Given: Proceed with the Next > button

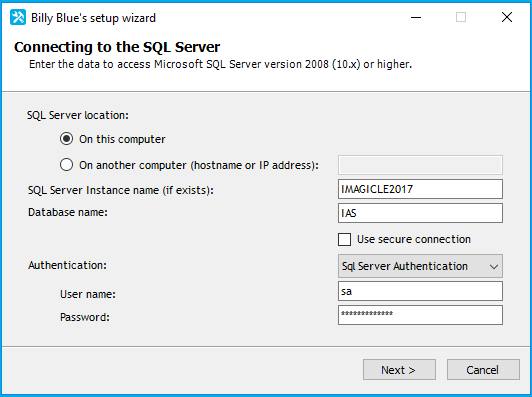Looking at the screenshot, I should click(399, 370).
